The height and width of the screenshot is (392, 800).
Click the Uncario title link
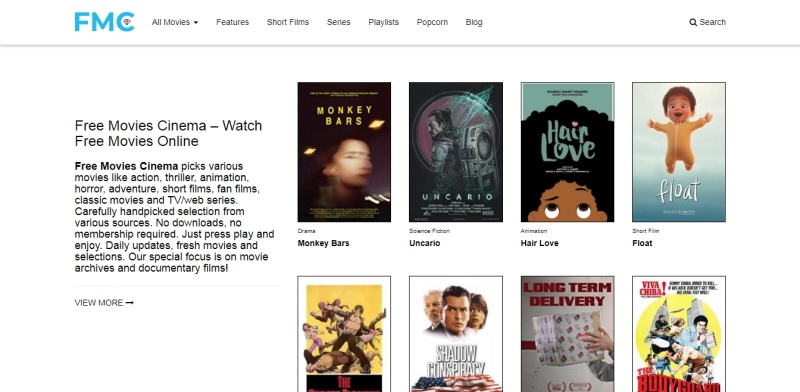(424, 243)
